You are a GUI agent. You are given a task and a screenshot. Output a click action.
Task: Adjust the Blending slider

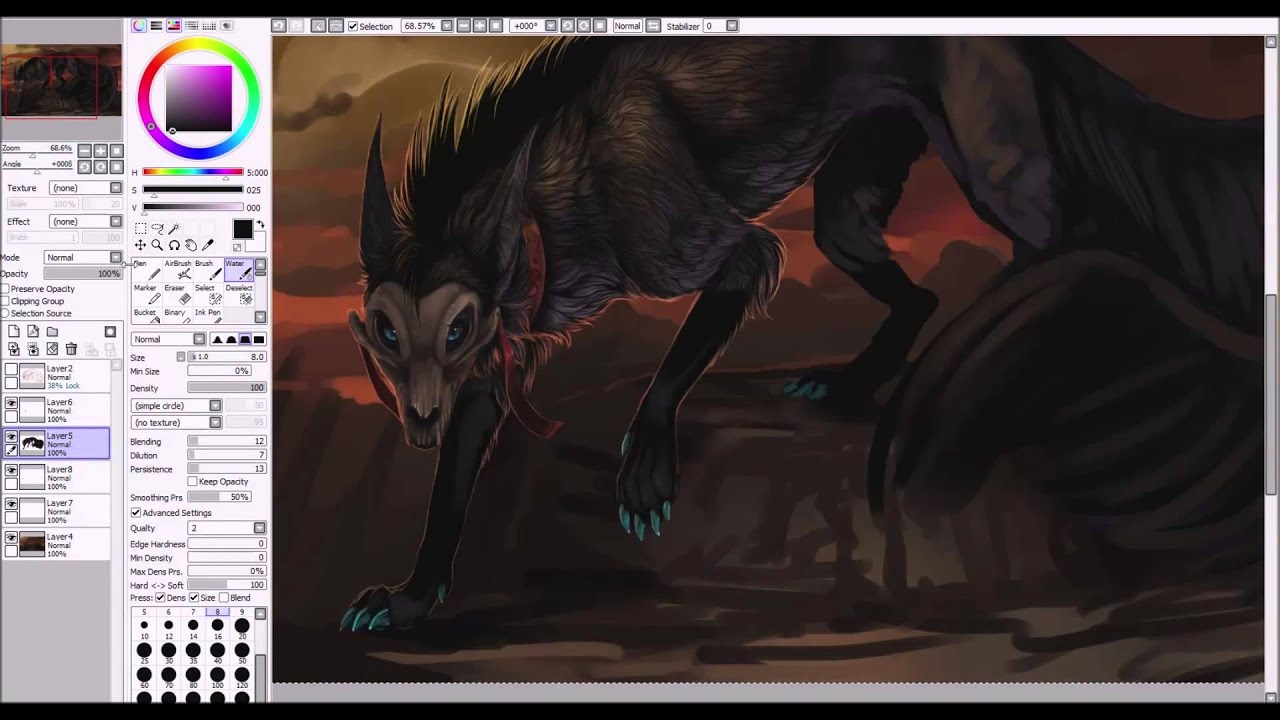[227, 441]
